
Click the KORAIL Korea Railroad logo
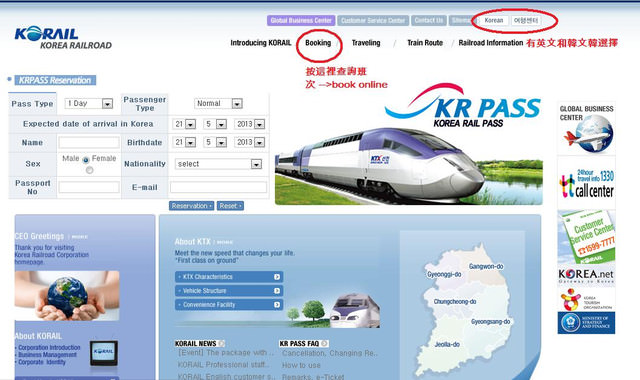click(x=63, y=38)
